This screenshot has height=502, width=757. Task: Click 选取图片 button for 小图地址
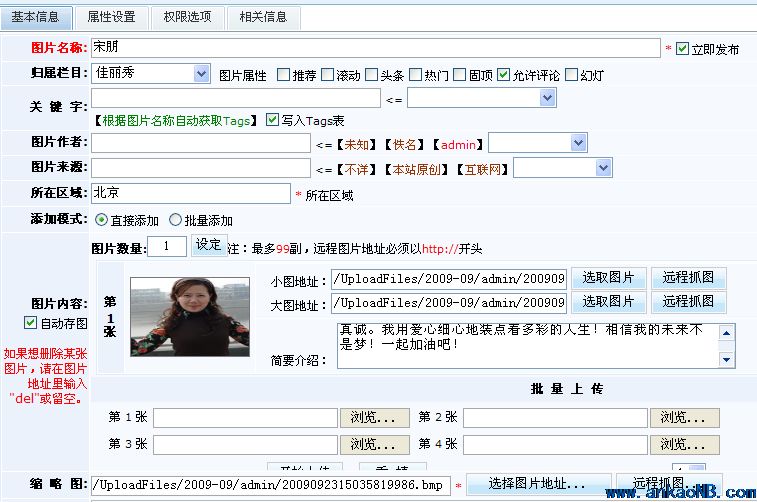(x=608, y=278)
